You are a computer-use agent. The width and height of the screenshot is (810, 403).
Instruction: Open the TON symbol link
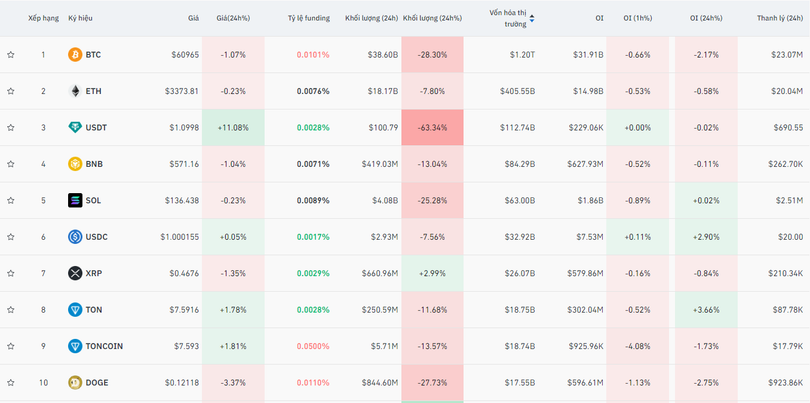point(94,310)
